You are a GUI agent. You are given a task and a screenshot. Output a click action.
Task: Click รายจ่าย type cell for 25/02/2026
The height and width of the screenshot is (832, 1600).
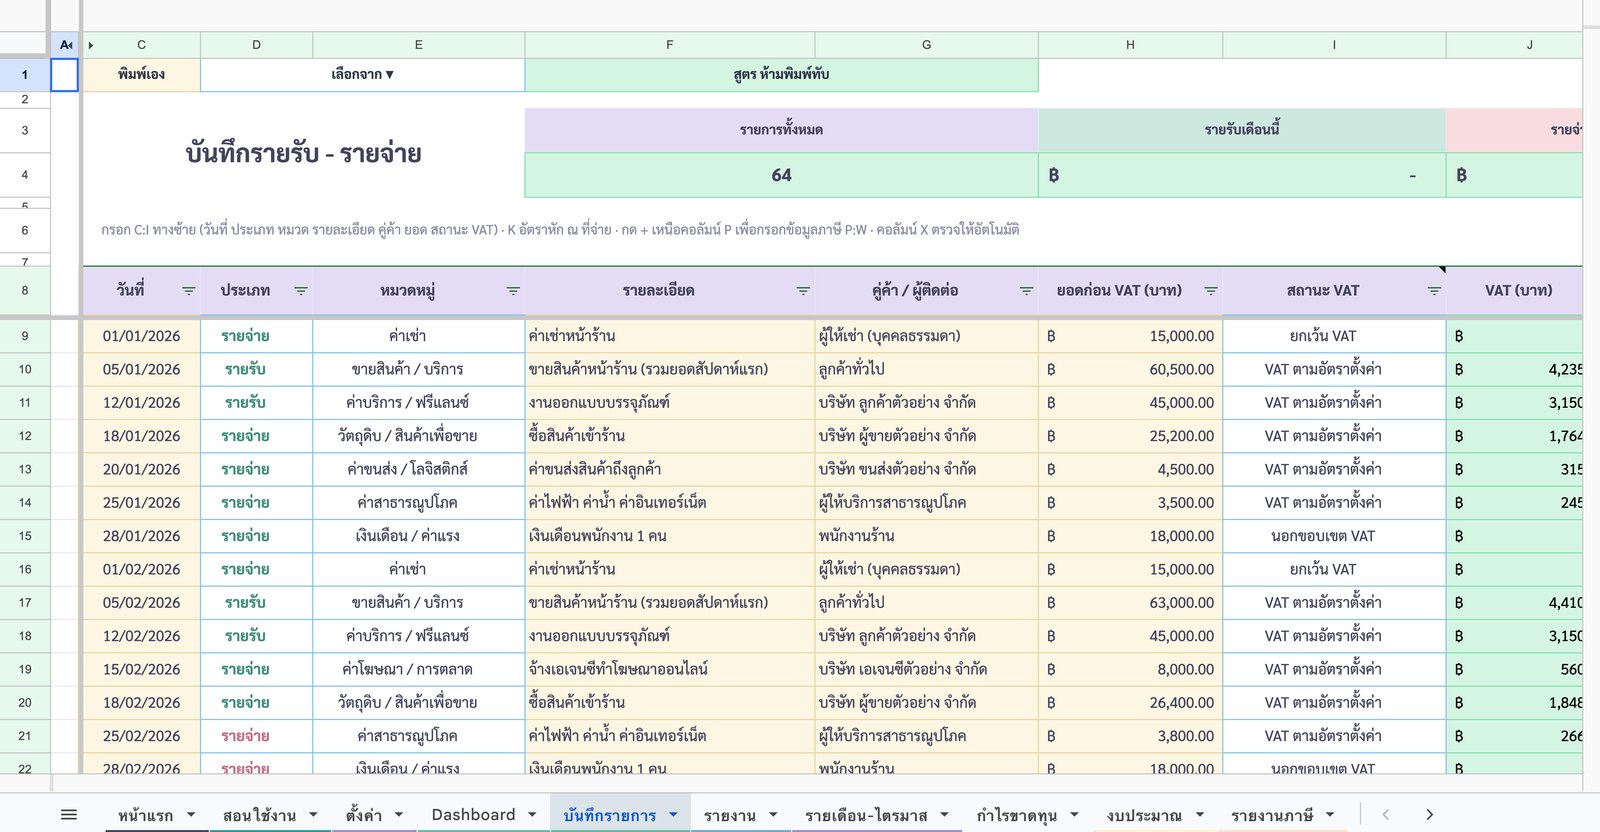coord(257,736)
